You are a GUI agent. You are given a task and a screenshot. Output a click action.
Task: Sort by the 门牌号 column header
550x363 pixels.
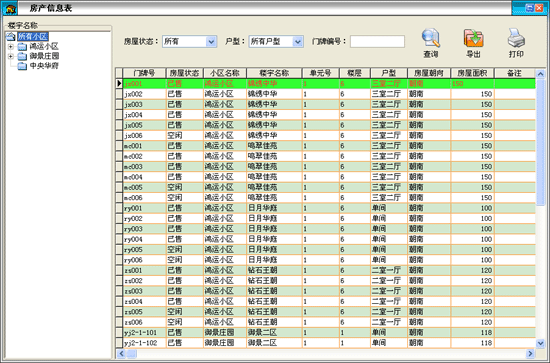pos(144,73)
